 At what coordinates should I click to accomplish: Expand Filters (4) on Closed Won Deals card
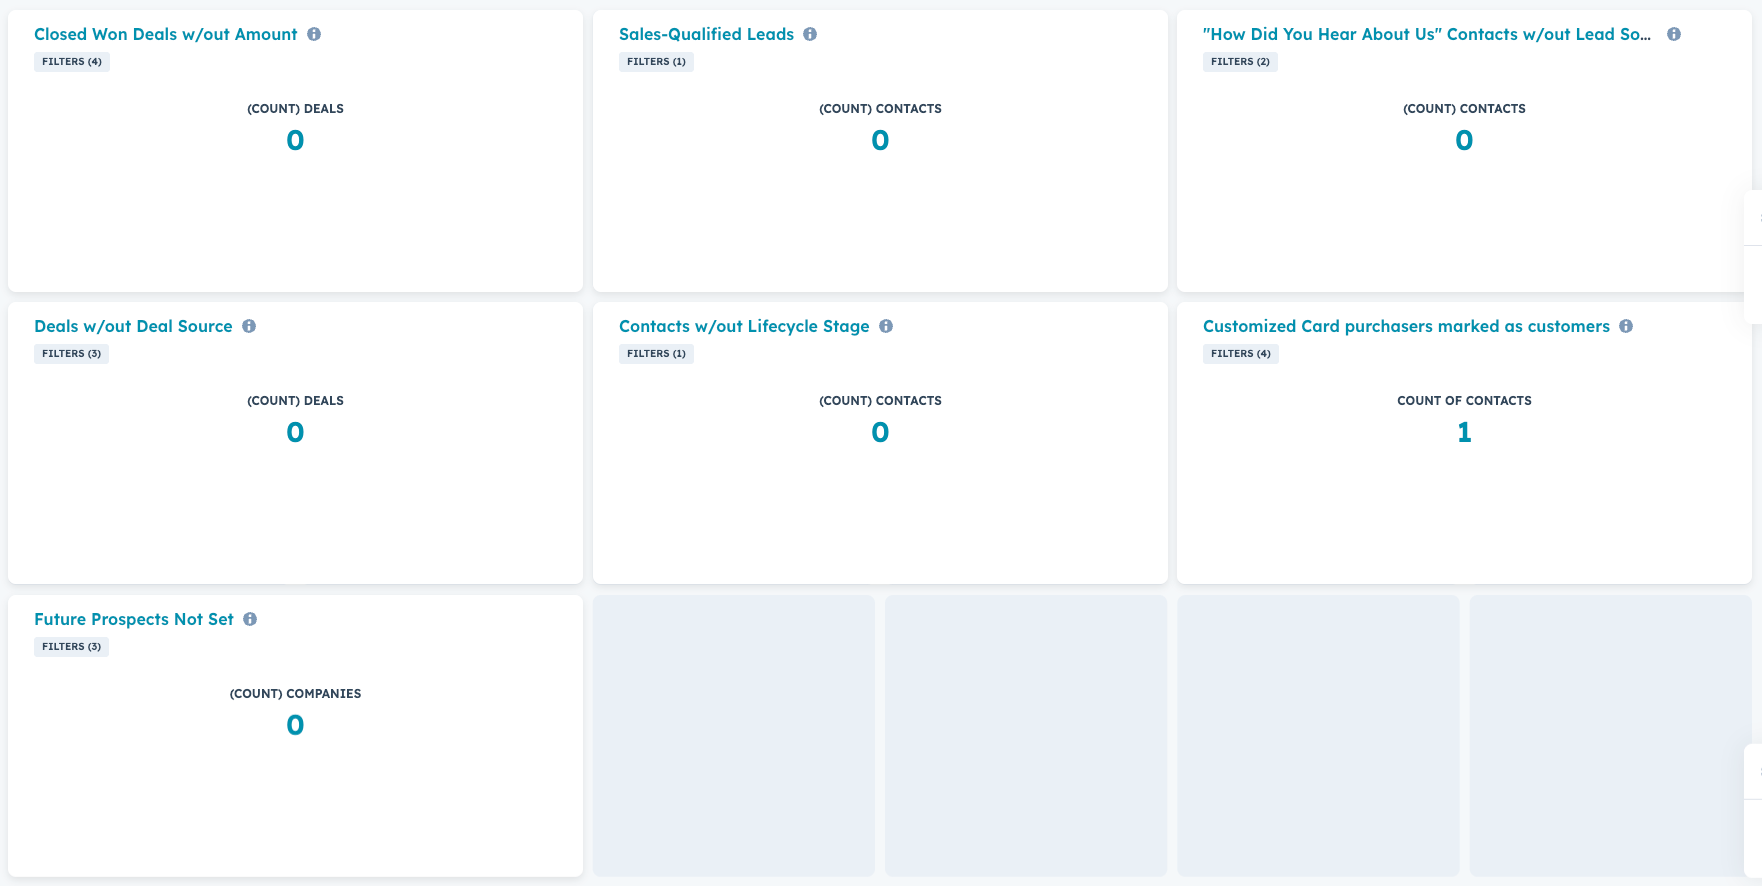click(72, 62)
